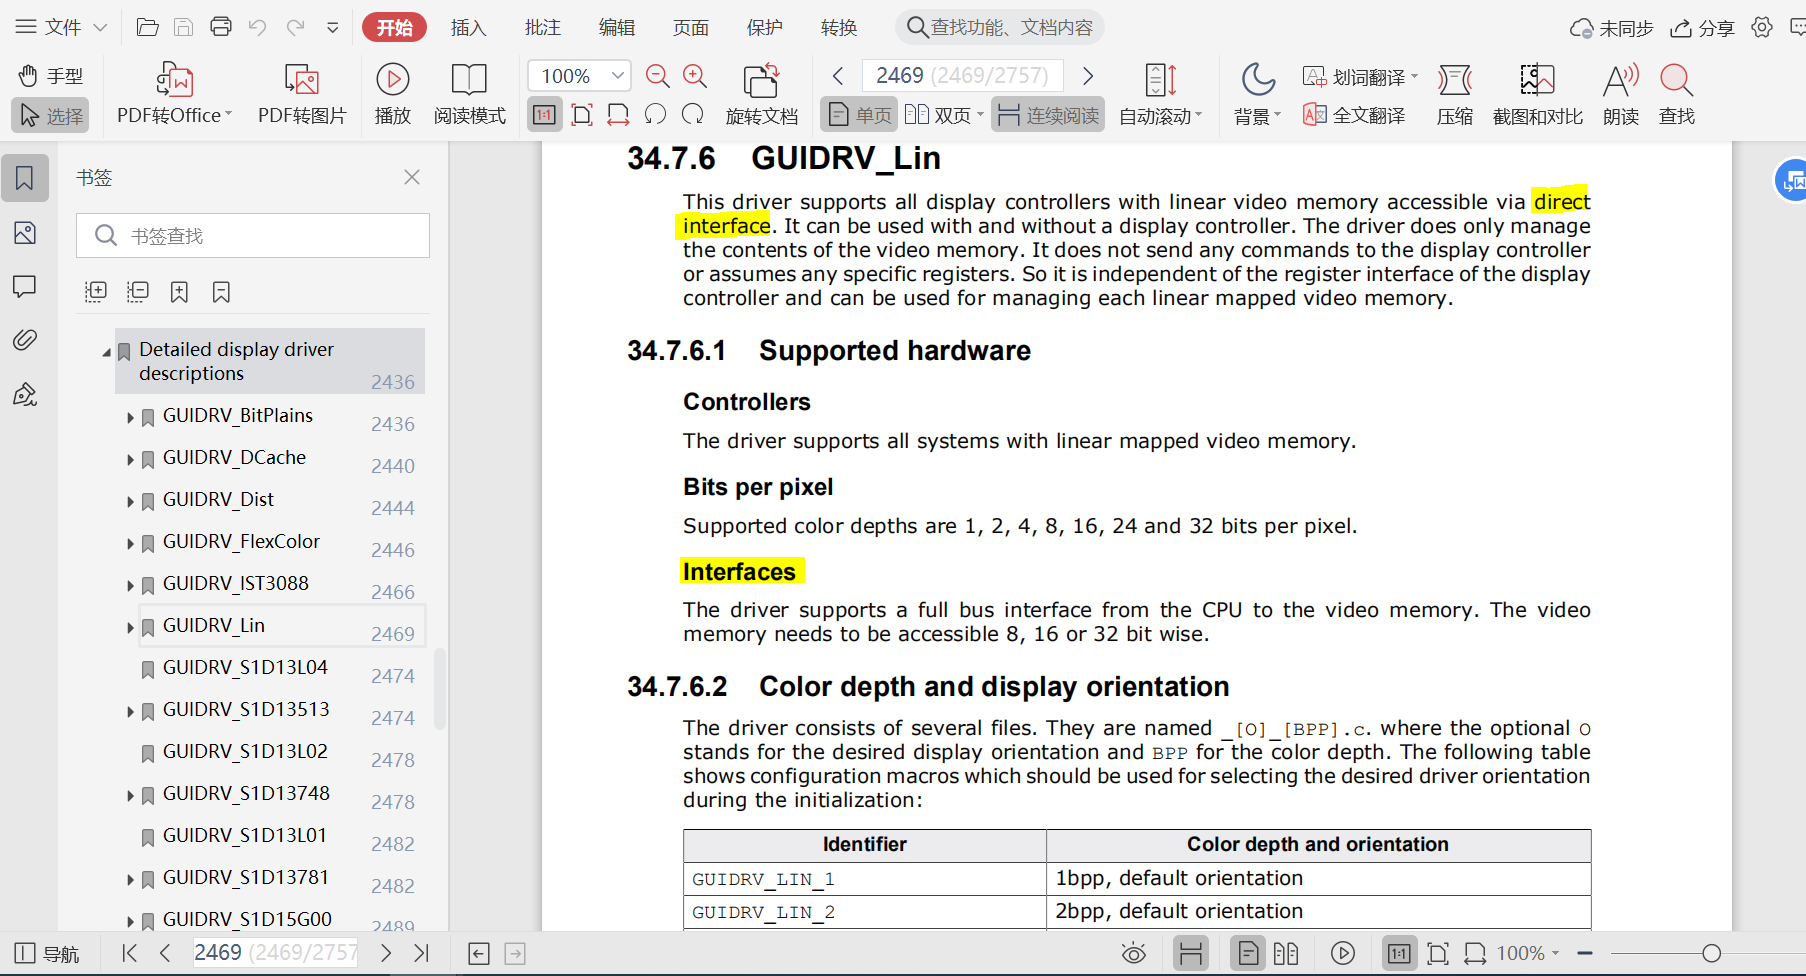Open the 保护 tab
This screenshot has height=976, width=1806.
pos(765,27)
